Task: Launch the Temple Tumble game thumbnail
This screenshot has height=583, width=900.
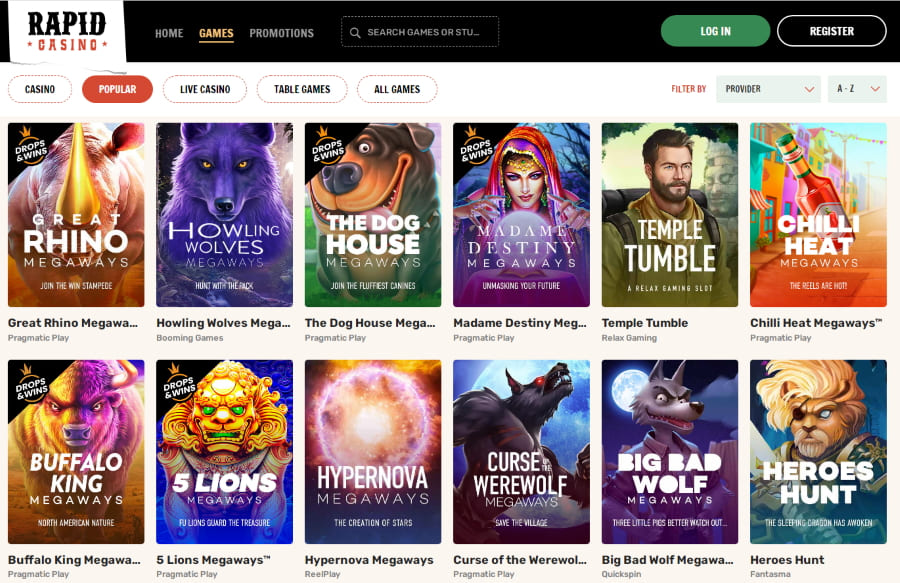Action: 670,215
